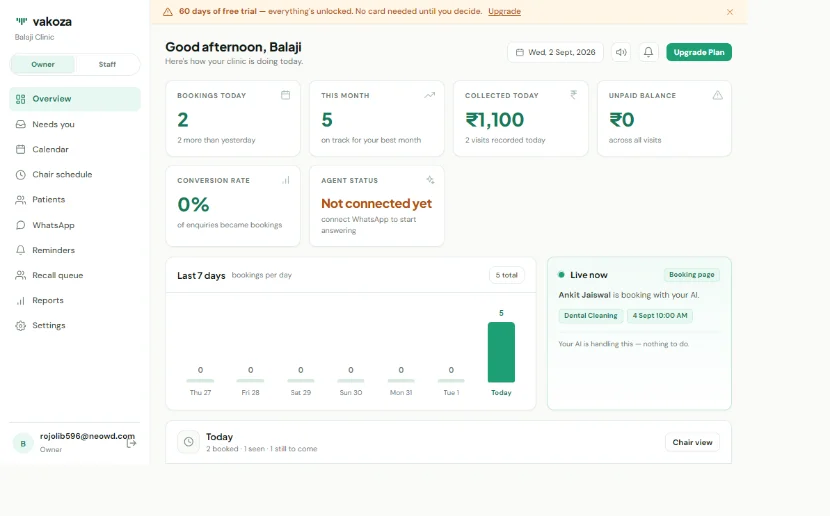830x516 pixels.
Task: Open the Wed, 2 Sept, 2026 date picker
Action: [x=555, y=52]
